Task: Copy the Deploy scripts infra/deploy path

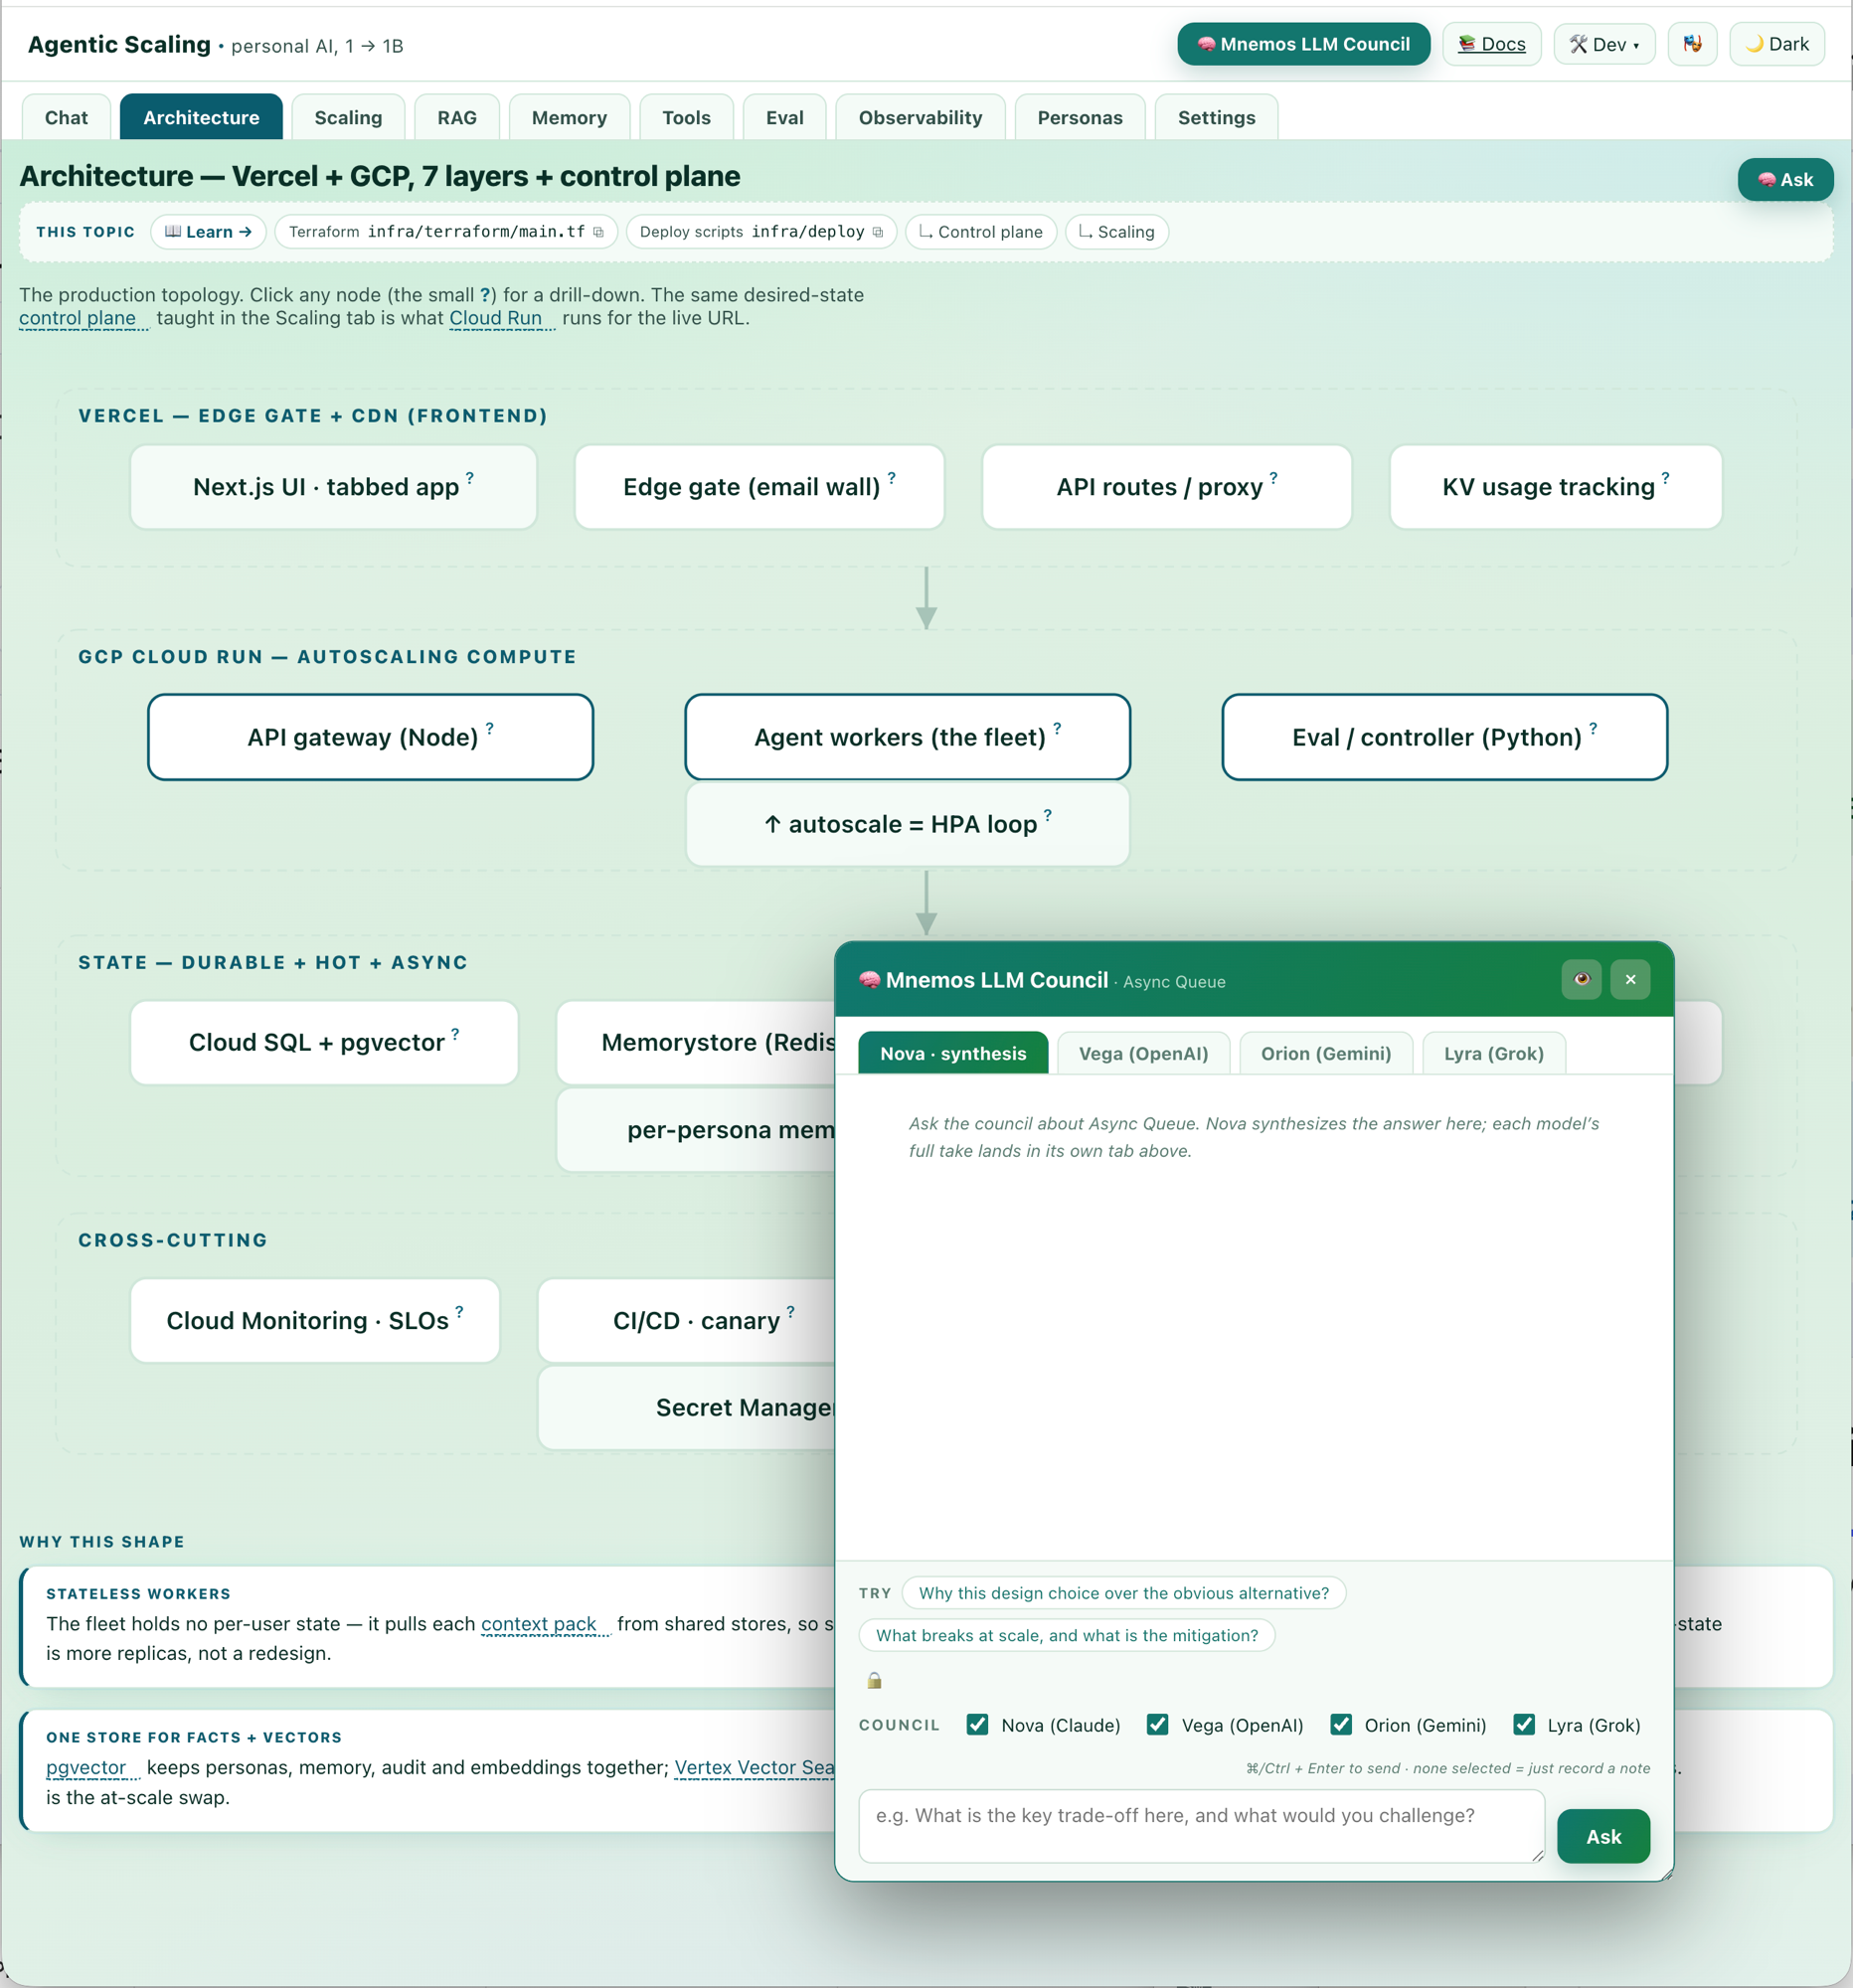Action: pyautogui.click(x=878, y=232)
